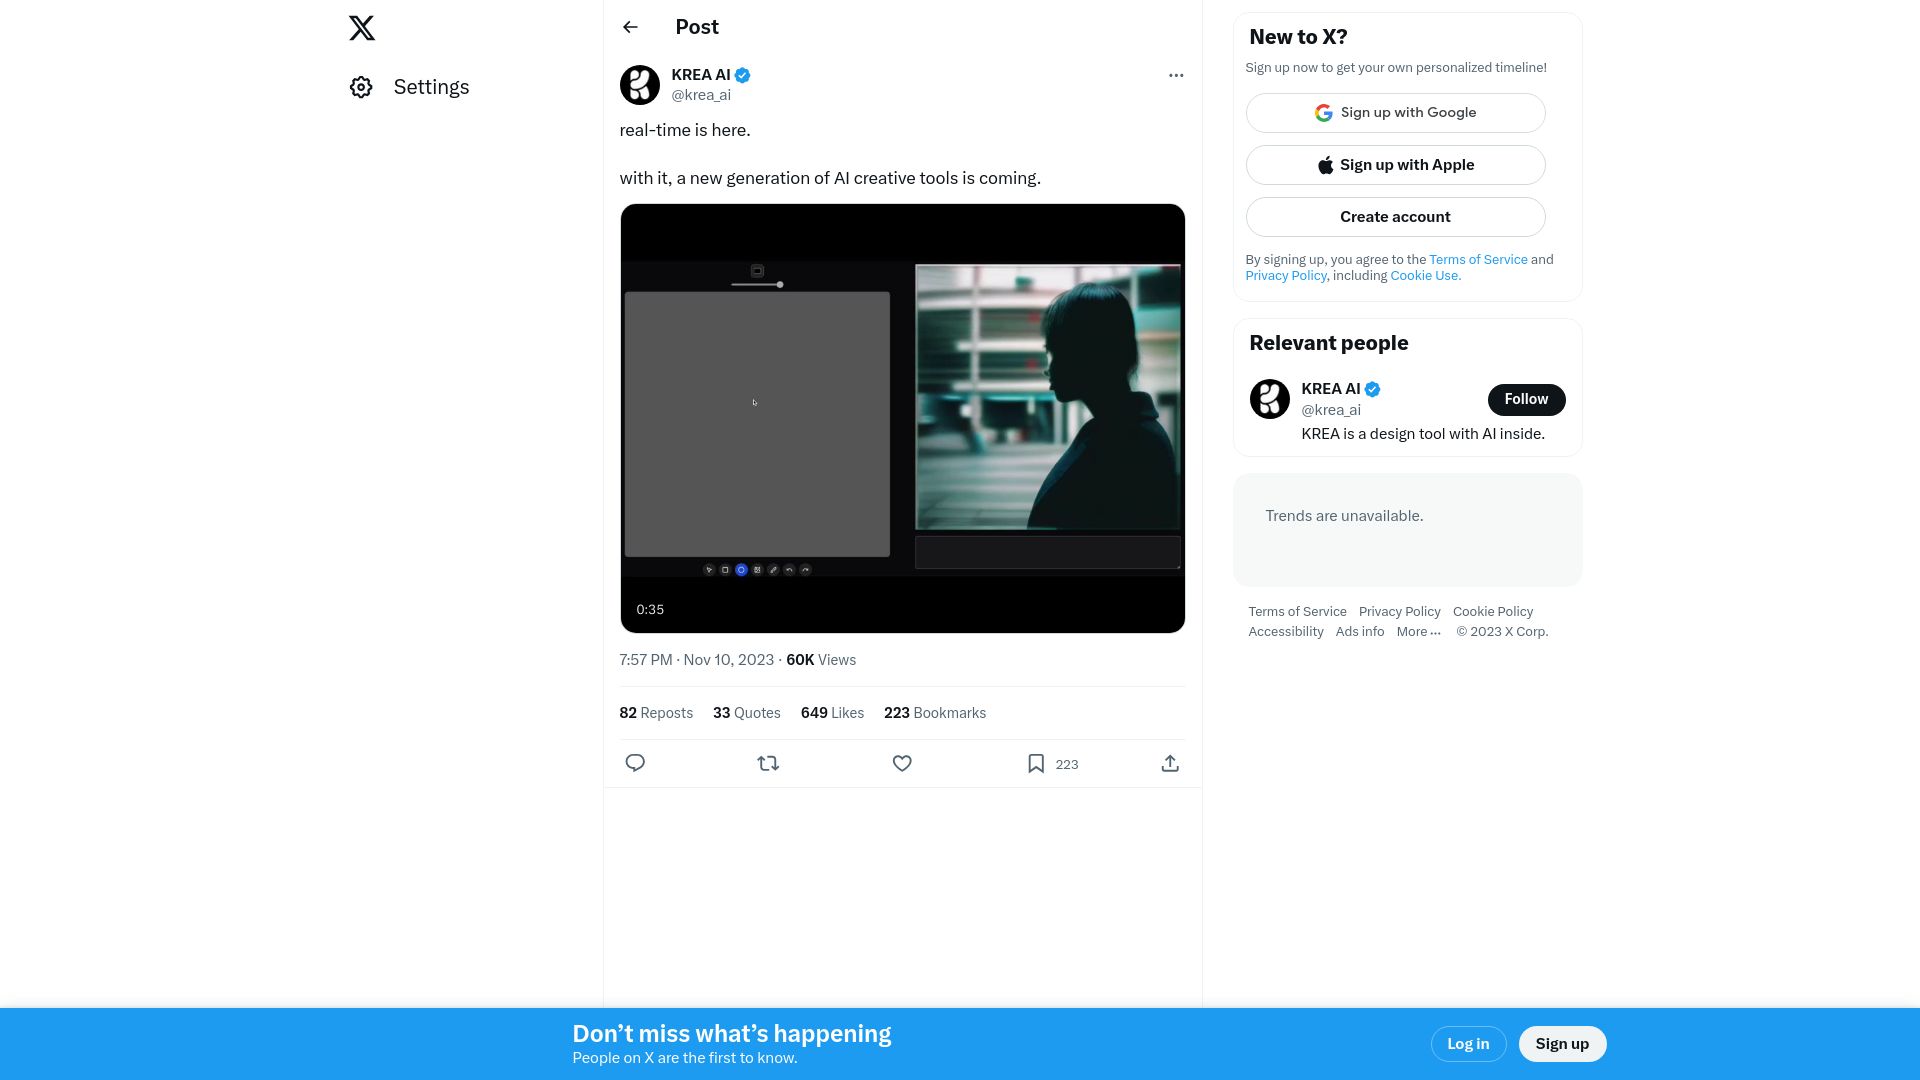Open the post's three-dot more menu
This screenshot has width=1920, height=1080.
[x=1176, y=75]
